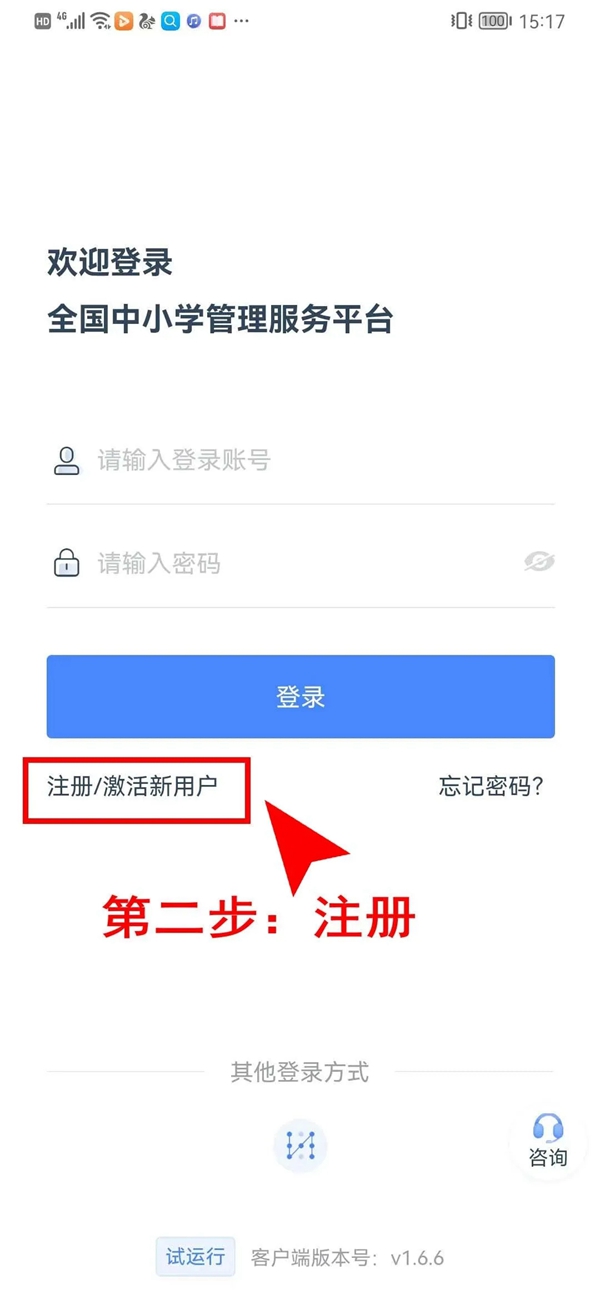Viewport: 600px width, 1300px height.
Task: Tap the vibrate mode status icon
Action: (x=461, y=21)
